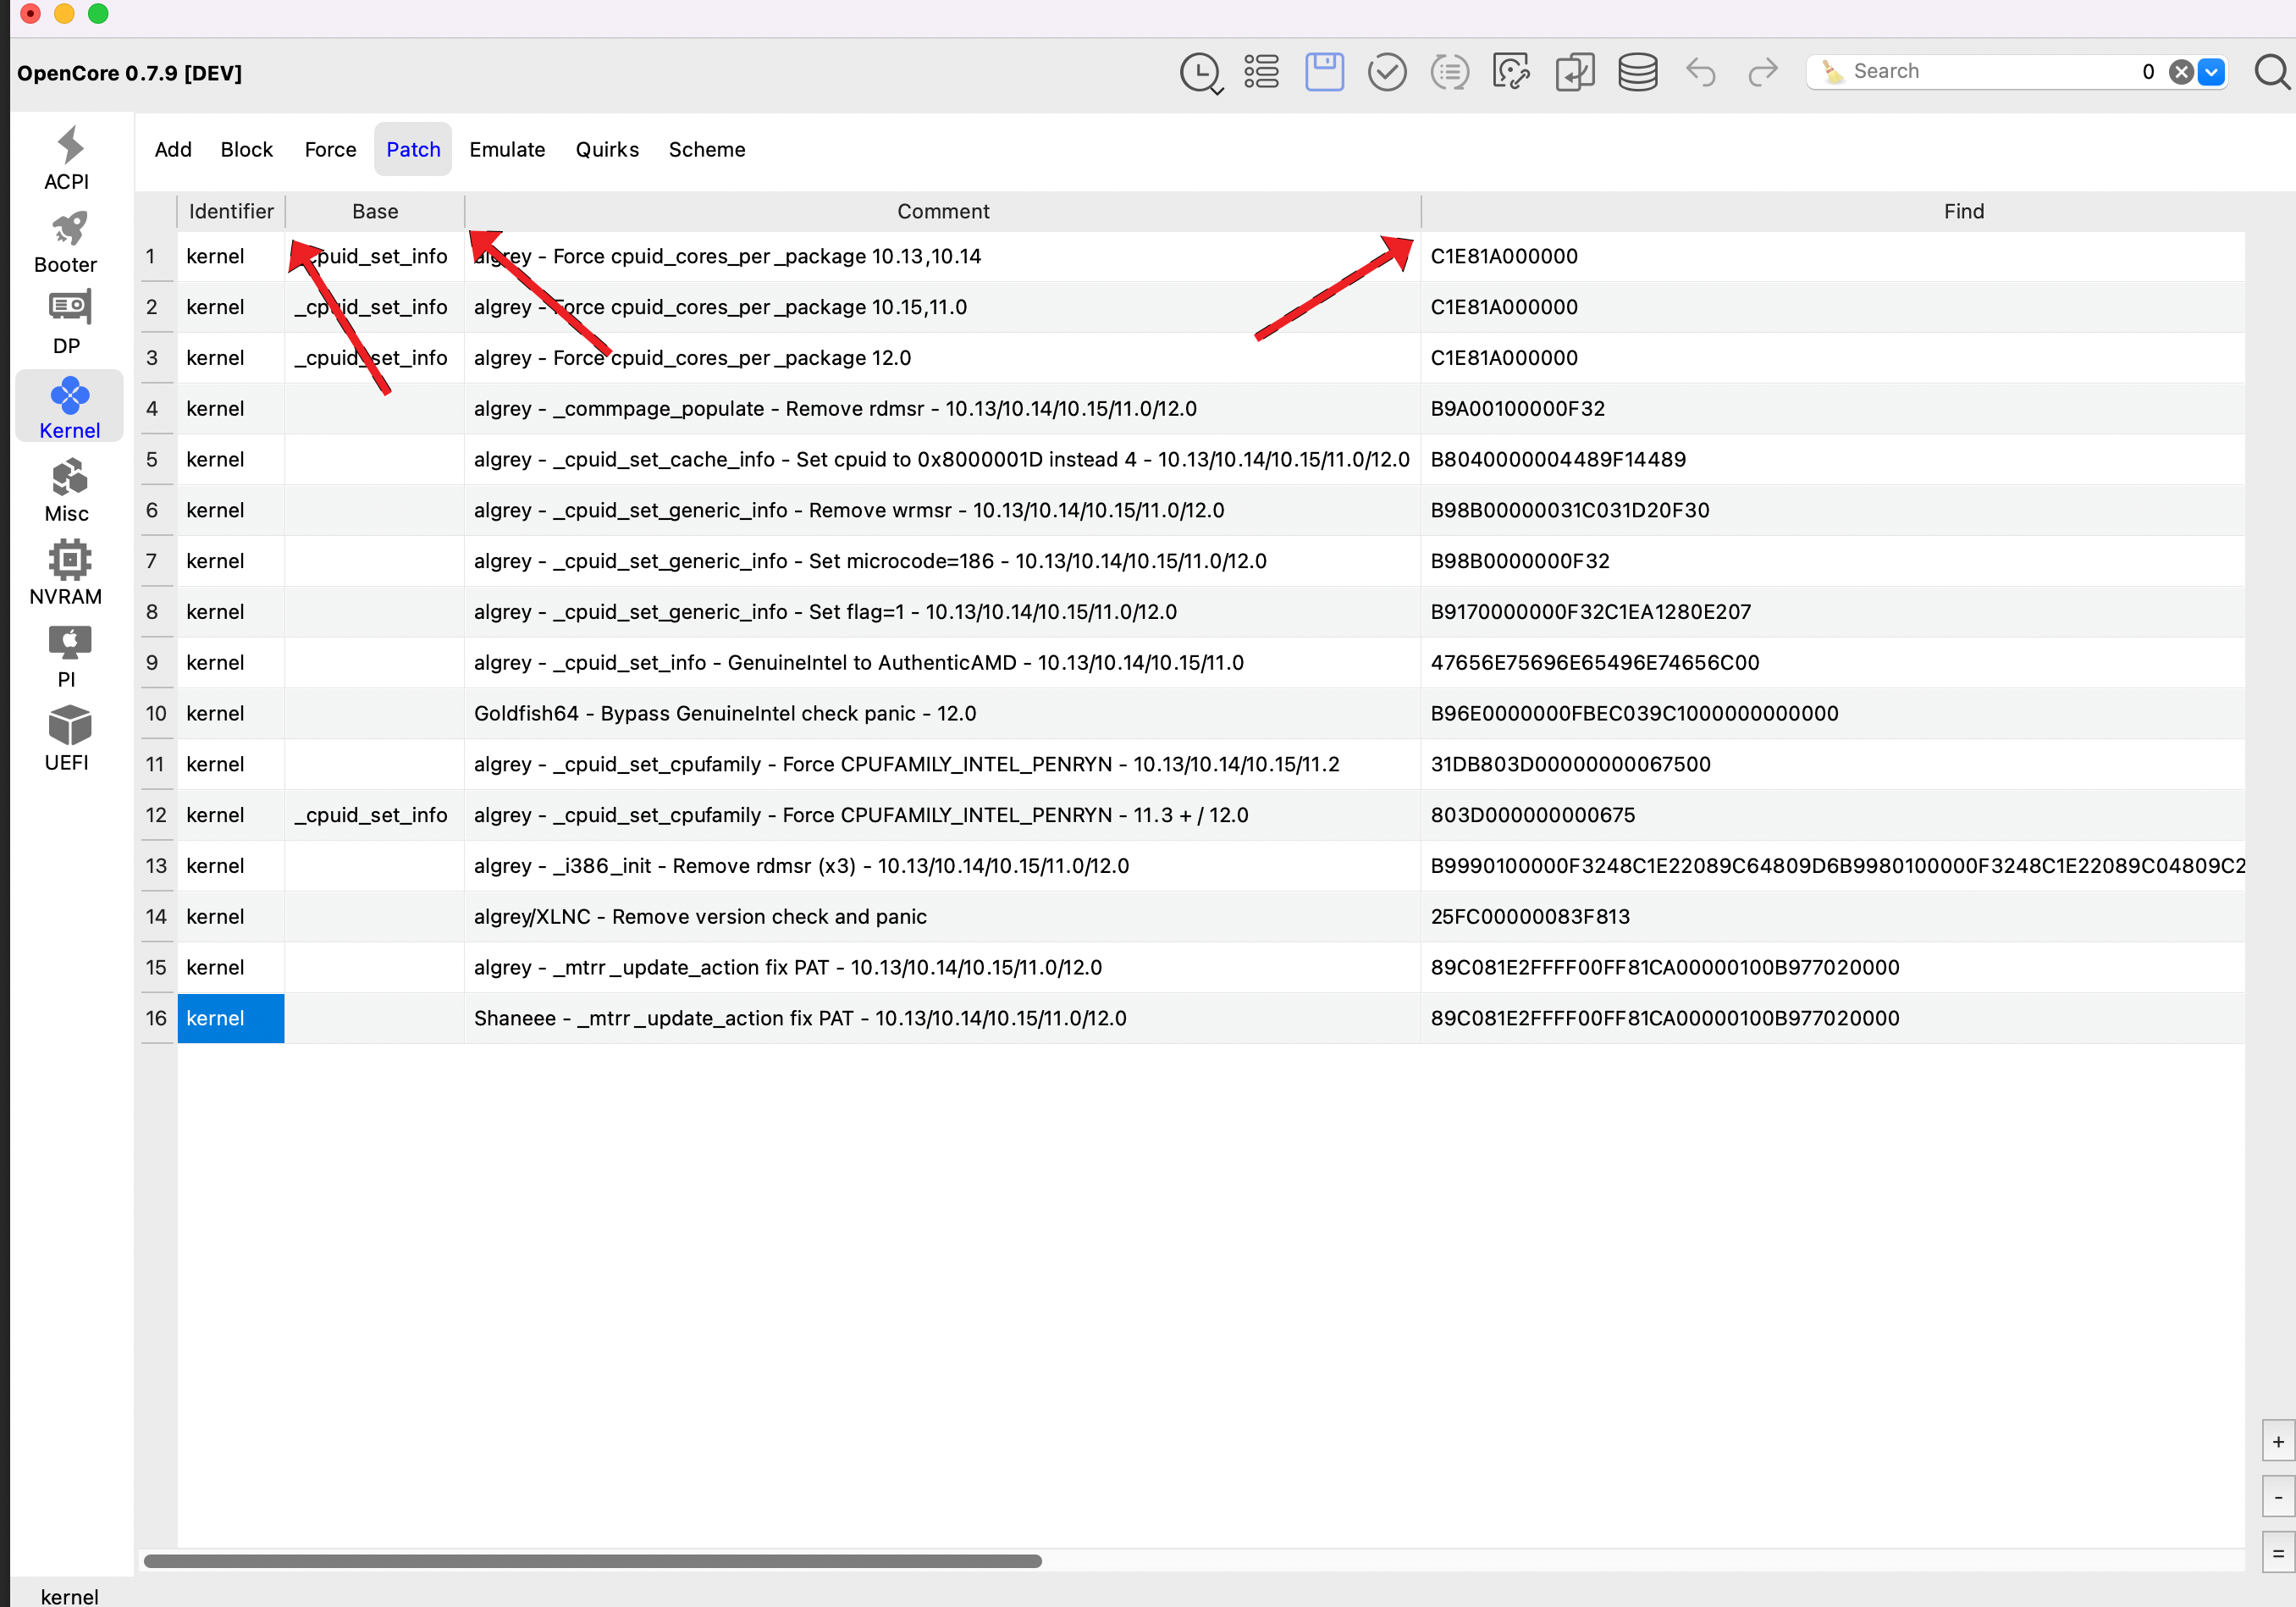Clear the search field with the X button
Screen dimensions: 2296x1607
pyautogui.click(x=2179, y=71)
